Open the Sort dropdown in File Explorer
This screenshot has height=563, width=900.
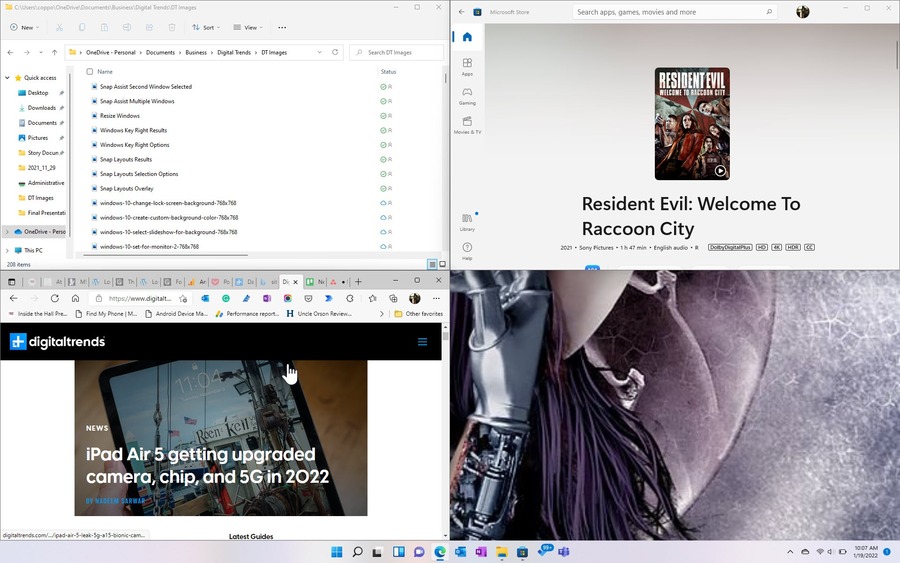pos(206,28)
